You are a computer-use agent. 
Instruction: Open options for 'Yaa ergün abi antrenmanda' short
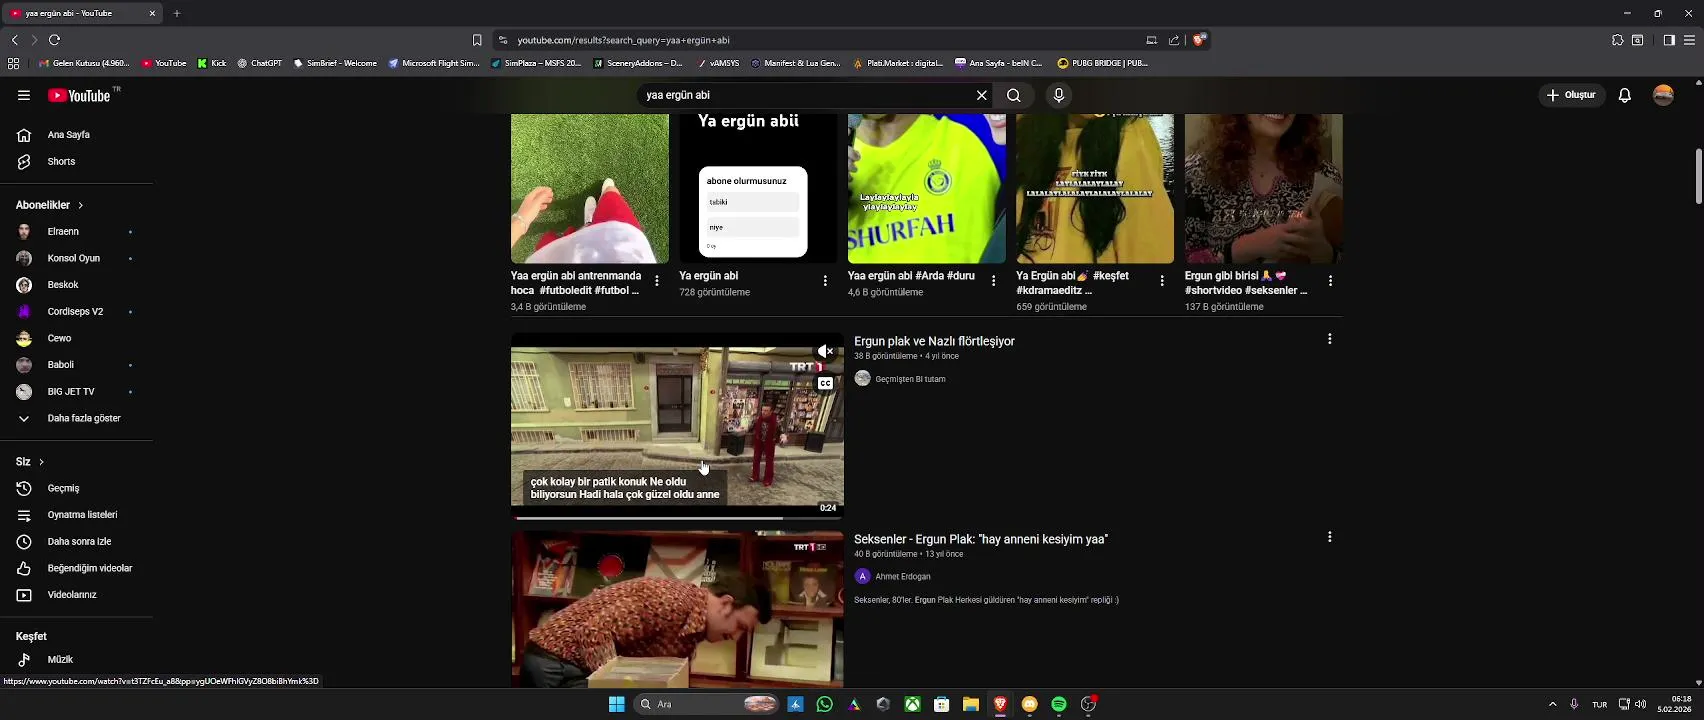point(657,281)
